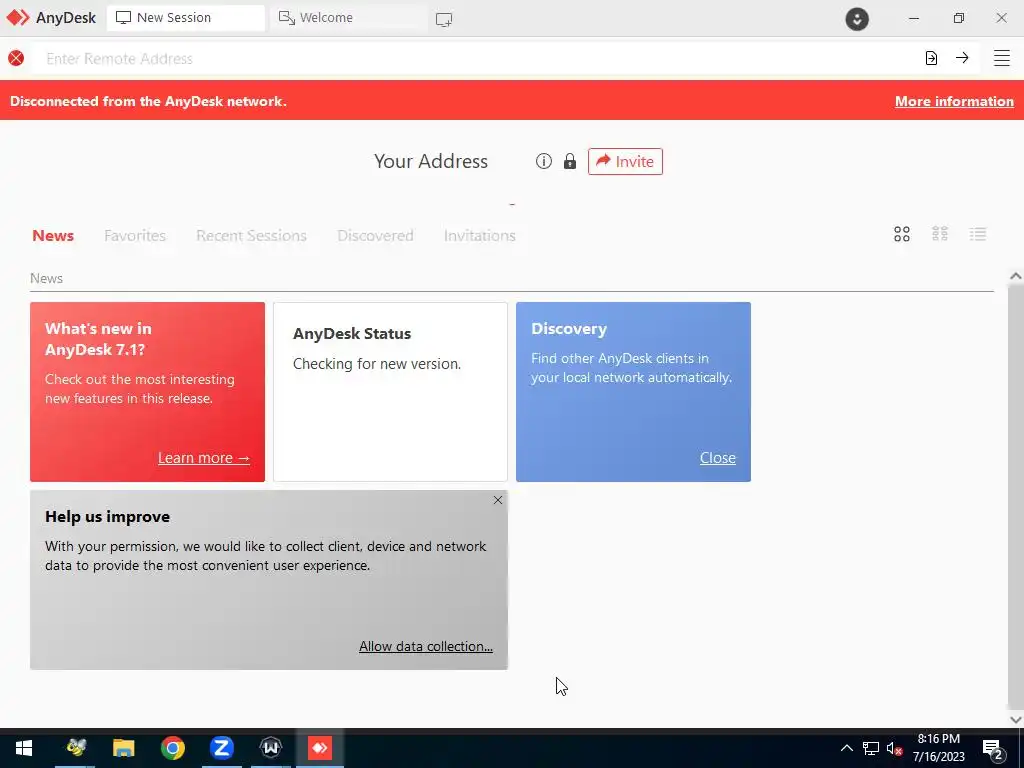Click the AnyDesk Status card
Viewport: 1024px width, 768px height.
pyautogui.click(x=391, y=392)
